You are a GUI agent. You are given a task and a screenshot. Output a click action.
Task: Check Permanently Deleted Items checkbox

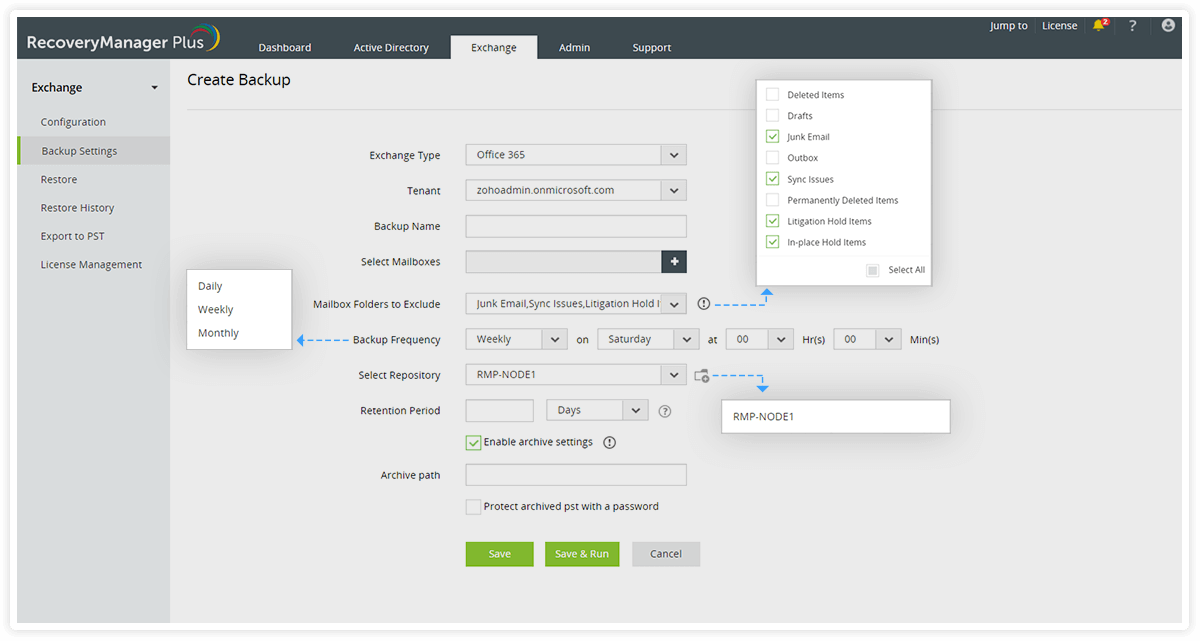click(x=772, y=200)
